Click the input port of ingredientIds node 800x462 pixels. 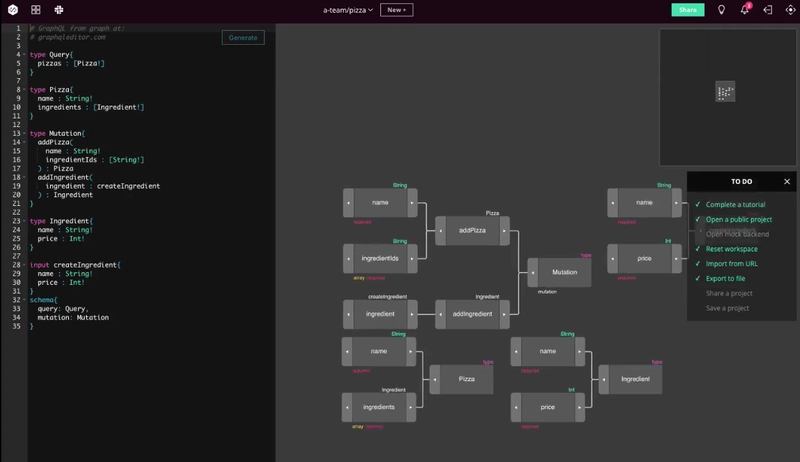click(x=348, y=259)
